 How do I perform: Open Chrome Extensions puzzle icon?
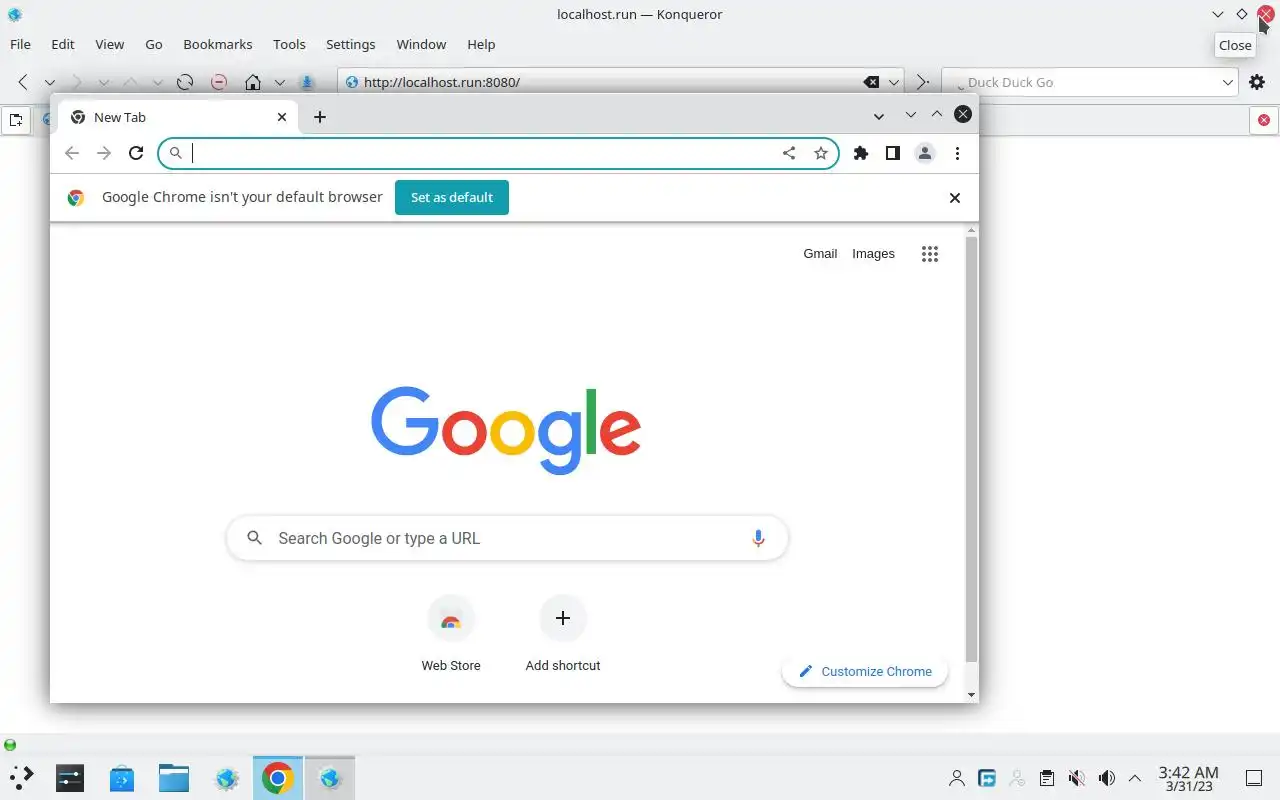(860, 153)
